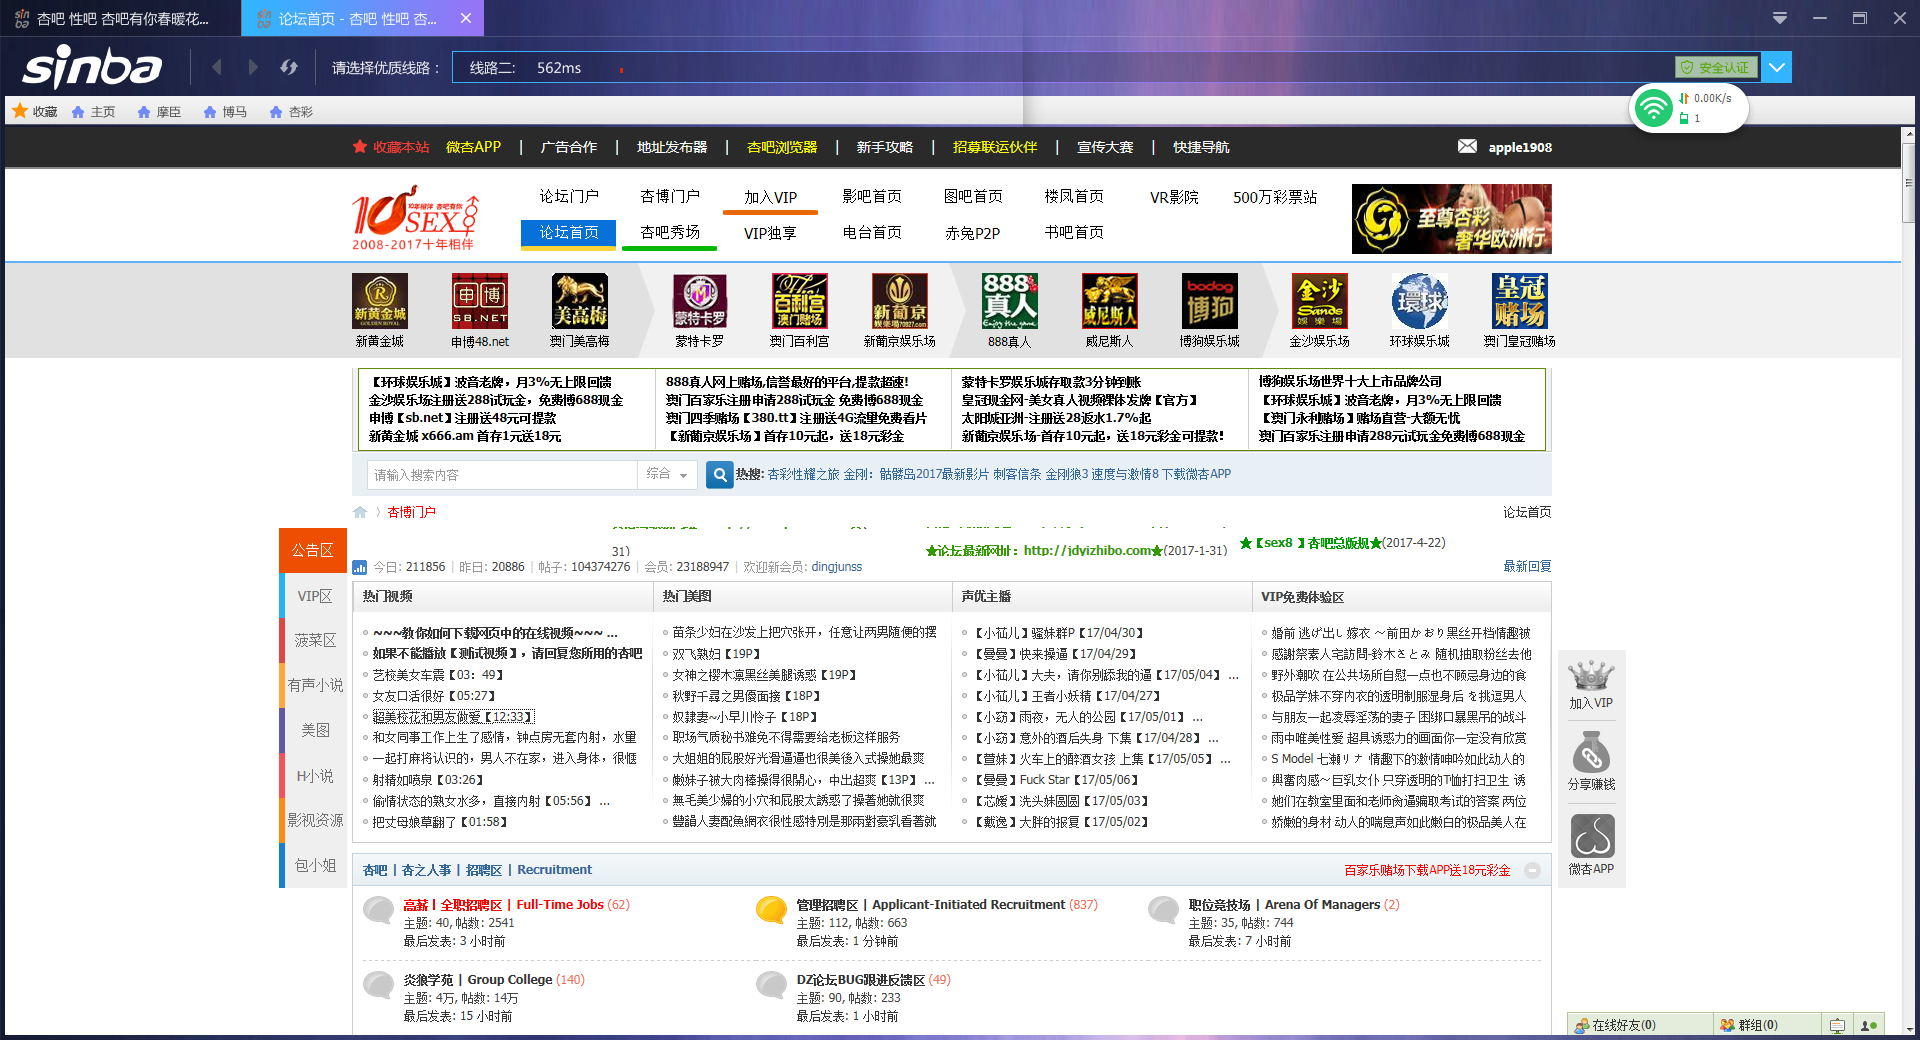Expand the blue line selection dropdown arrow

1777,67
